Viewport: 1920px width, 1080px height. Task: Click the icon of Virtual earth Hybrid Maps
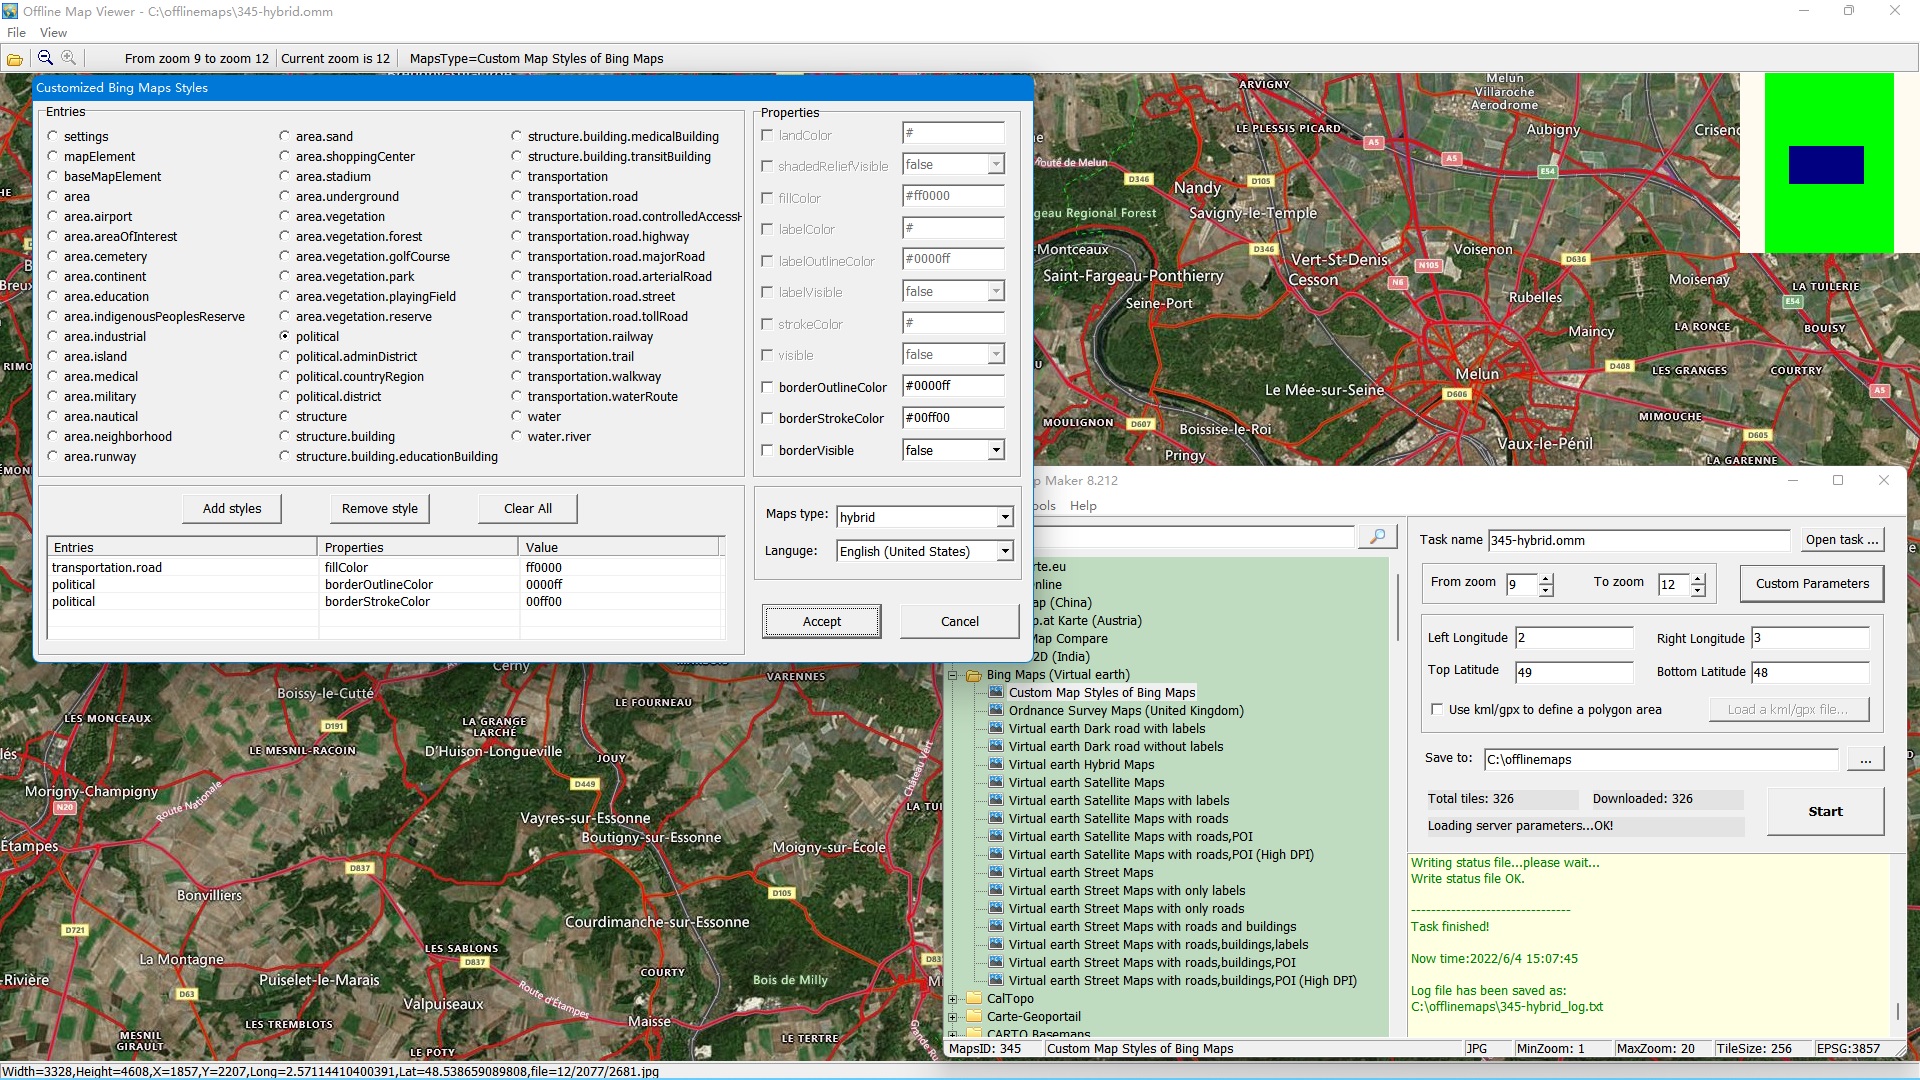tap(996, 764)
